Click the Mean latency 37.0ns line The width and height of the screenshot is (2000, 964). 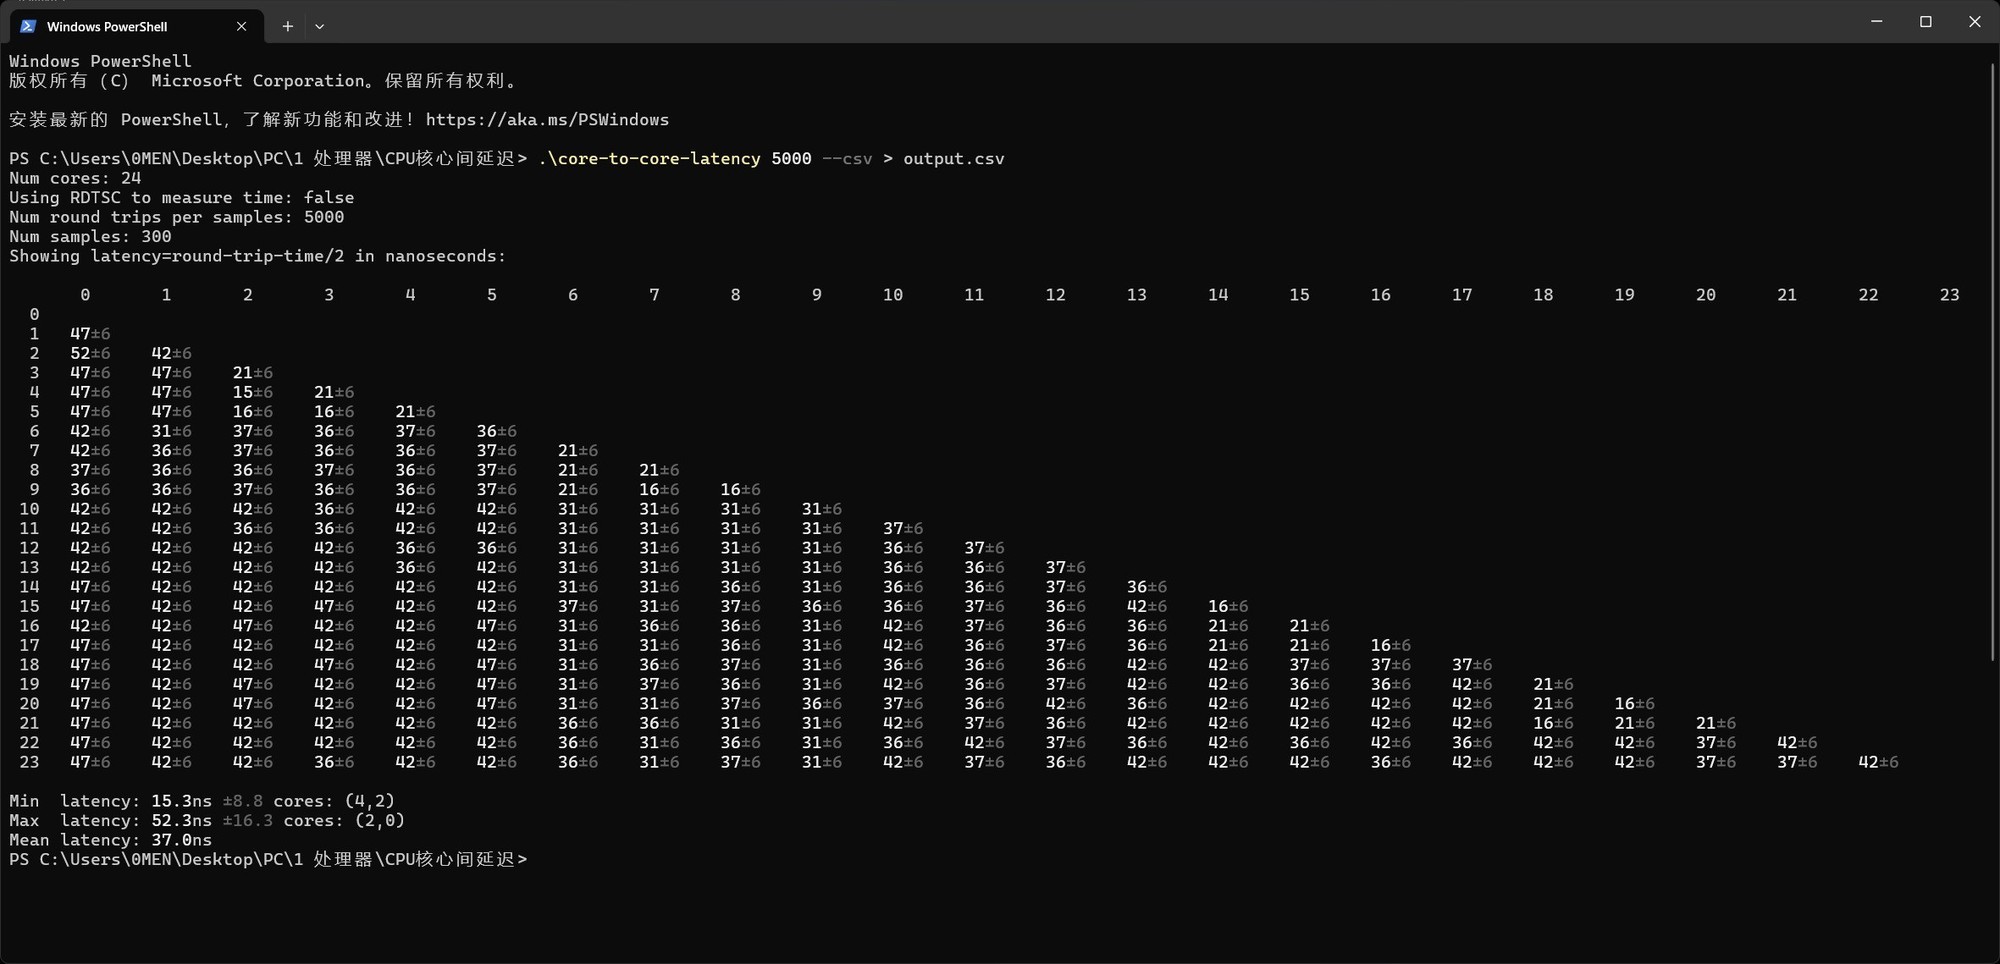(x=110, y=840)
